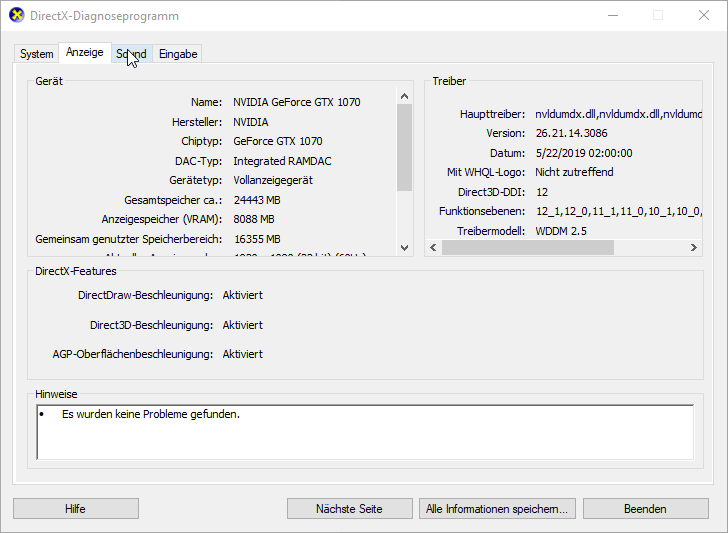Click the shared memory value 16355 MB
728x533 pixels.
tap(257, 239)
